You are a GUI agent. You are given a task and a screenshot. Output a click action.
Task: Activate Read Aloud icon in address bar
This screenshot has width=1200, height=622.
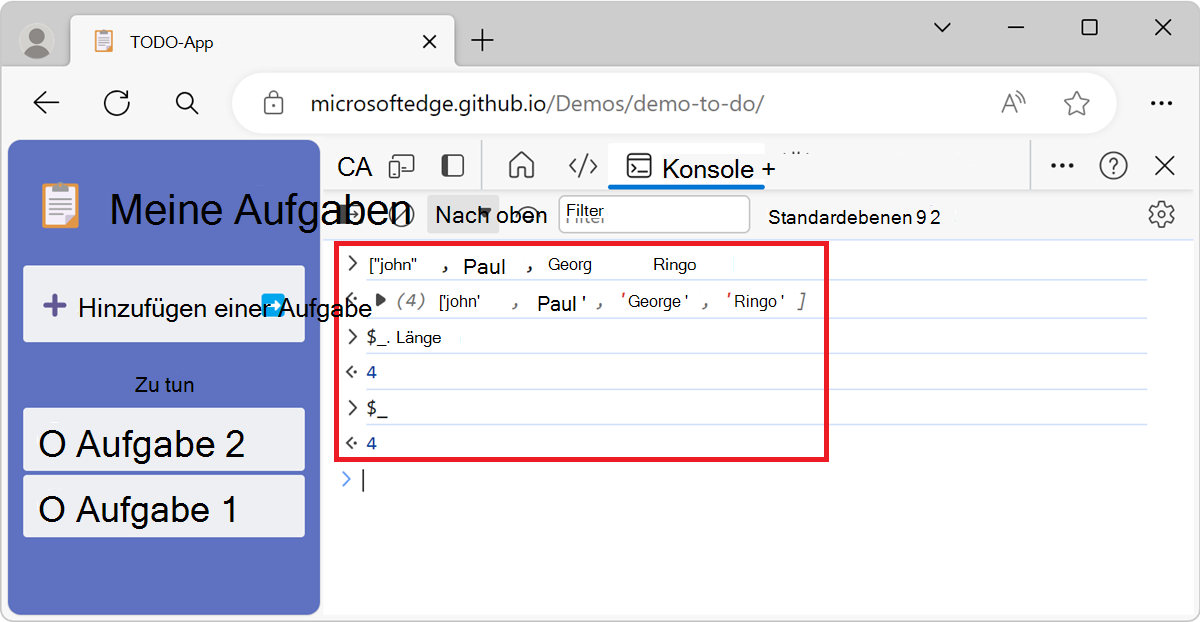(1014, 103)
